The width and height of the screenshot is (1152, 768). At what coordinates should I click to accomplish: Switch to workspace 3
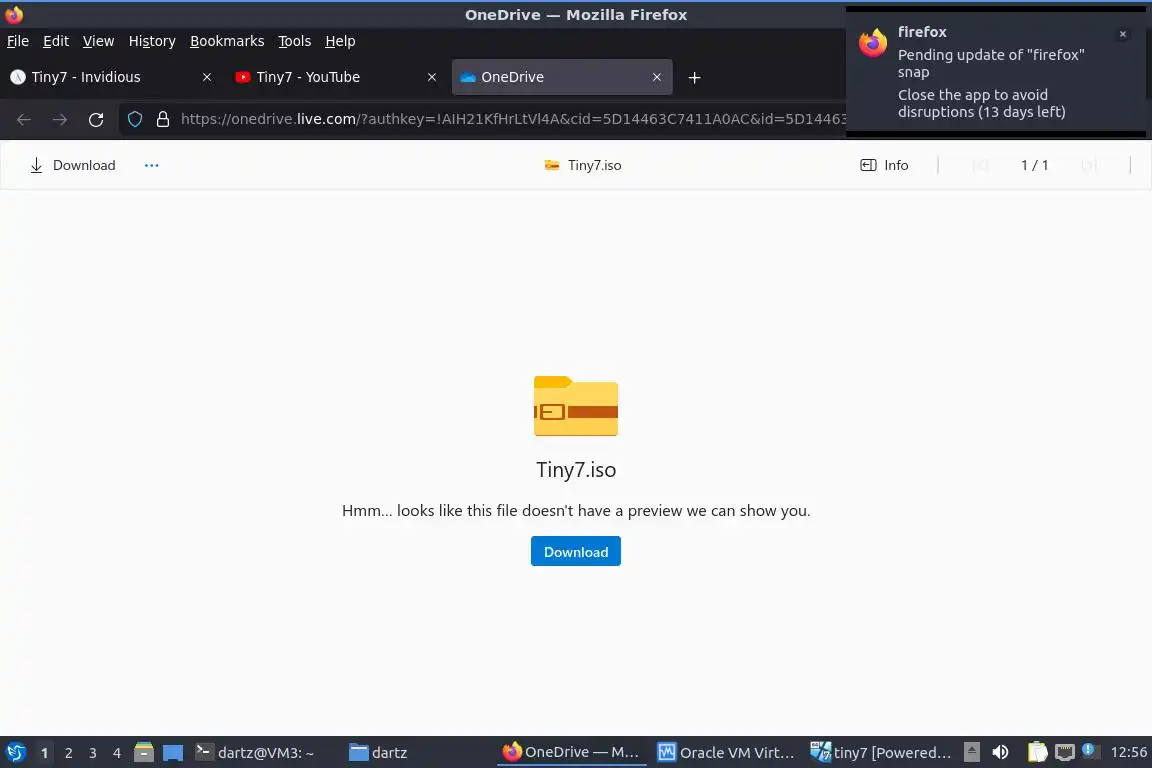coord(93,753)
